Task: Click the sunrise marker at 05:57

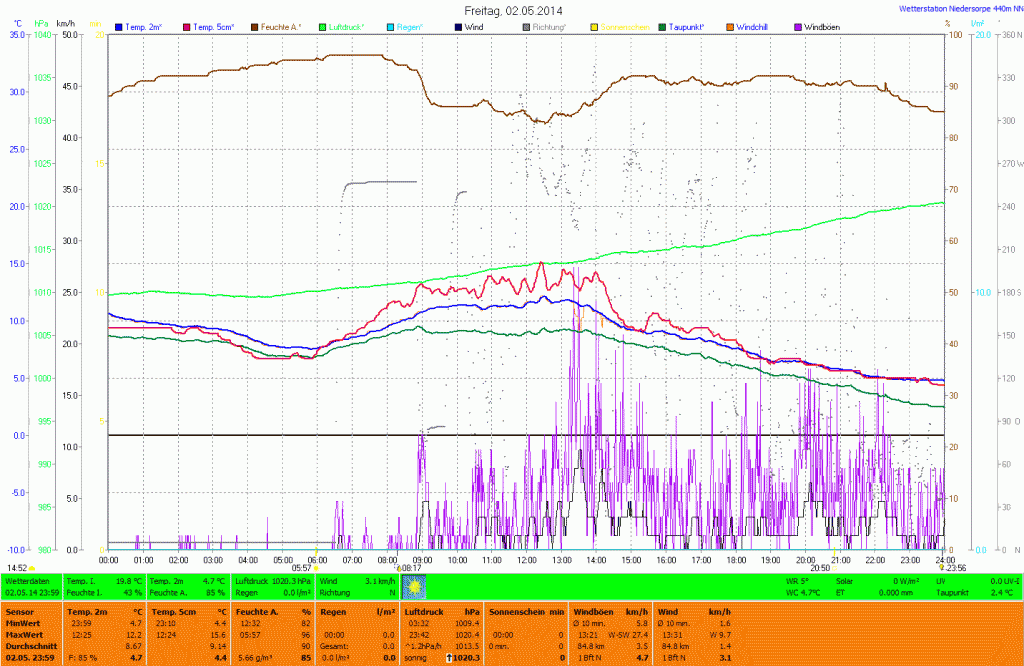Action: coord(317,568)
